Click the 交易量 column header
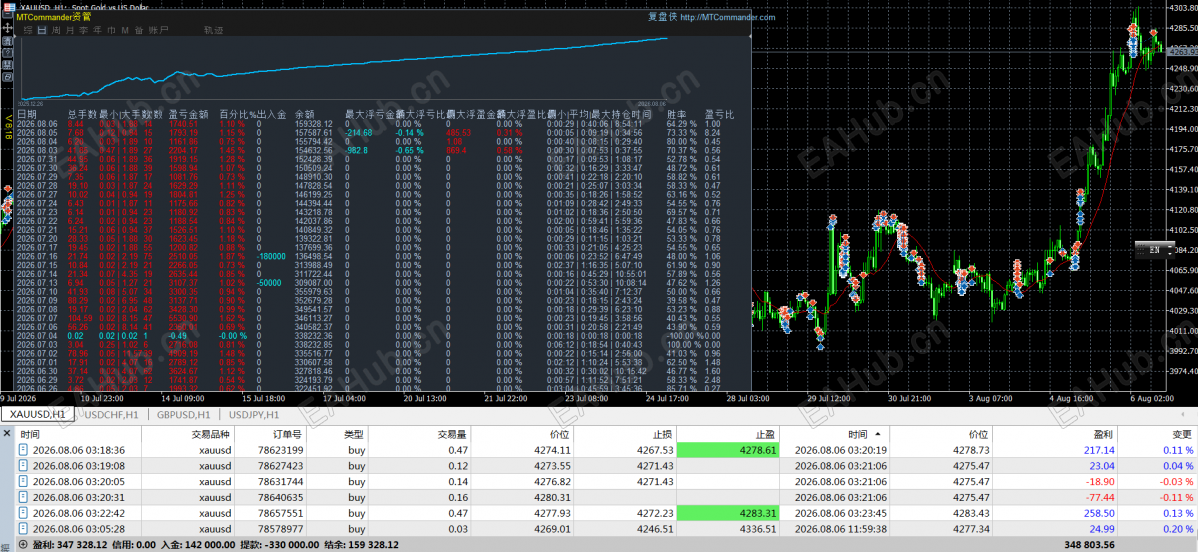The width and height of the screenshot is (1198, 552). pyautogui.click(x=452, y=433)
